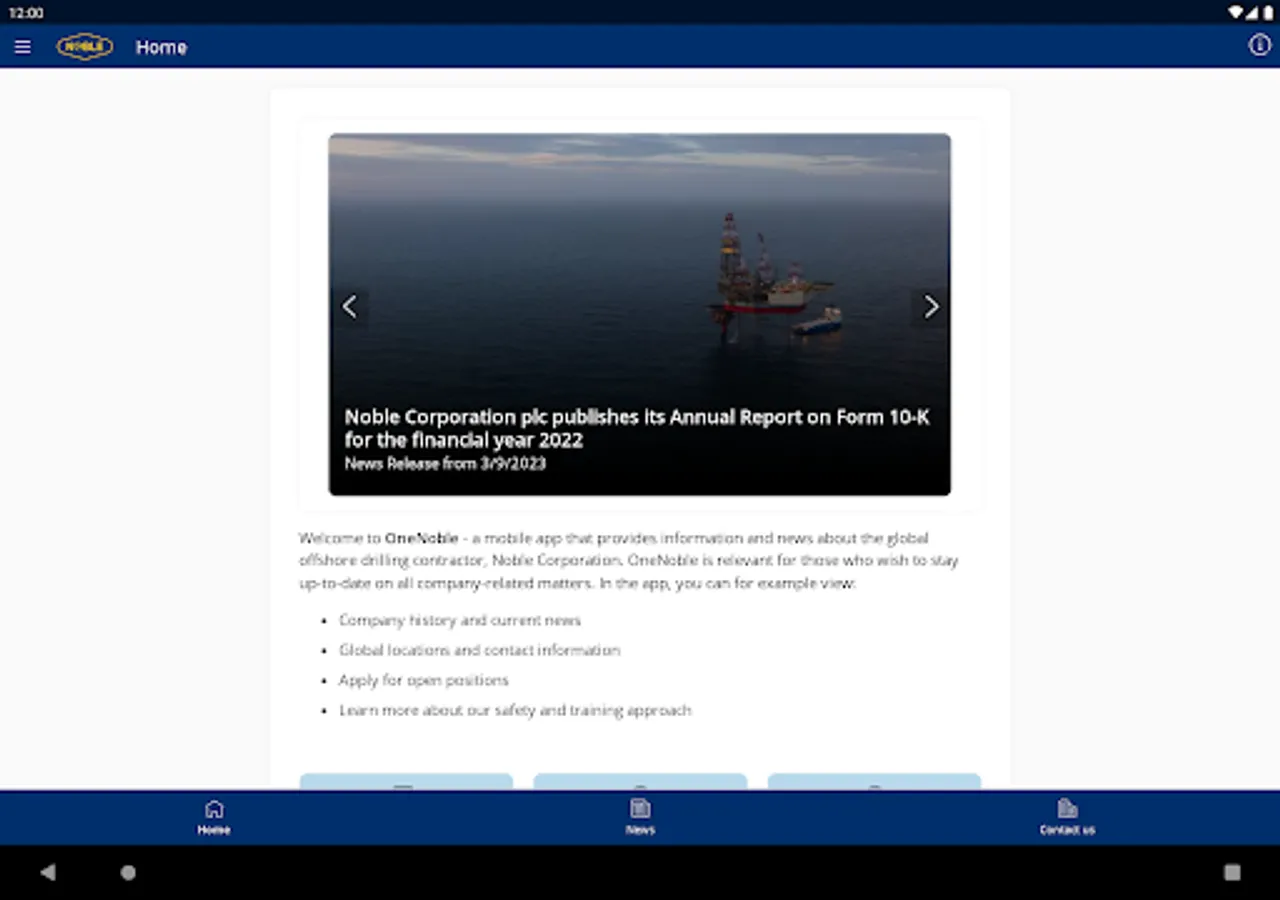Select 'Apply for open positions' bullet
Image resolution: width=1280 pixels, height=900 pixels.
coord(424,680)
